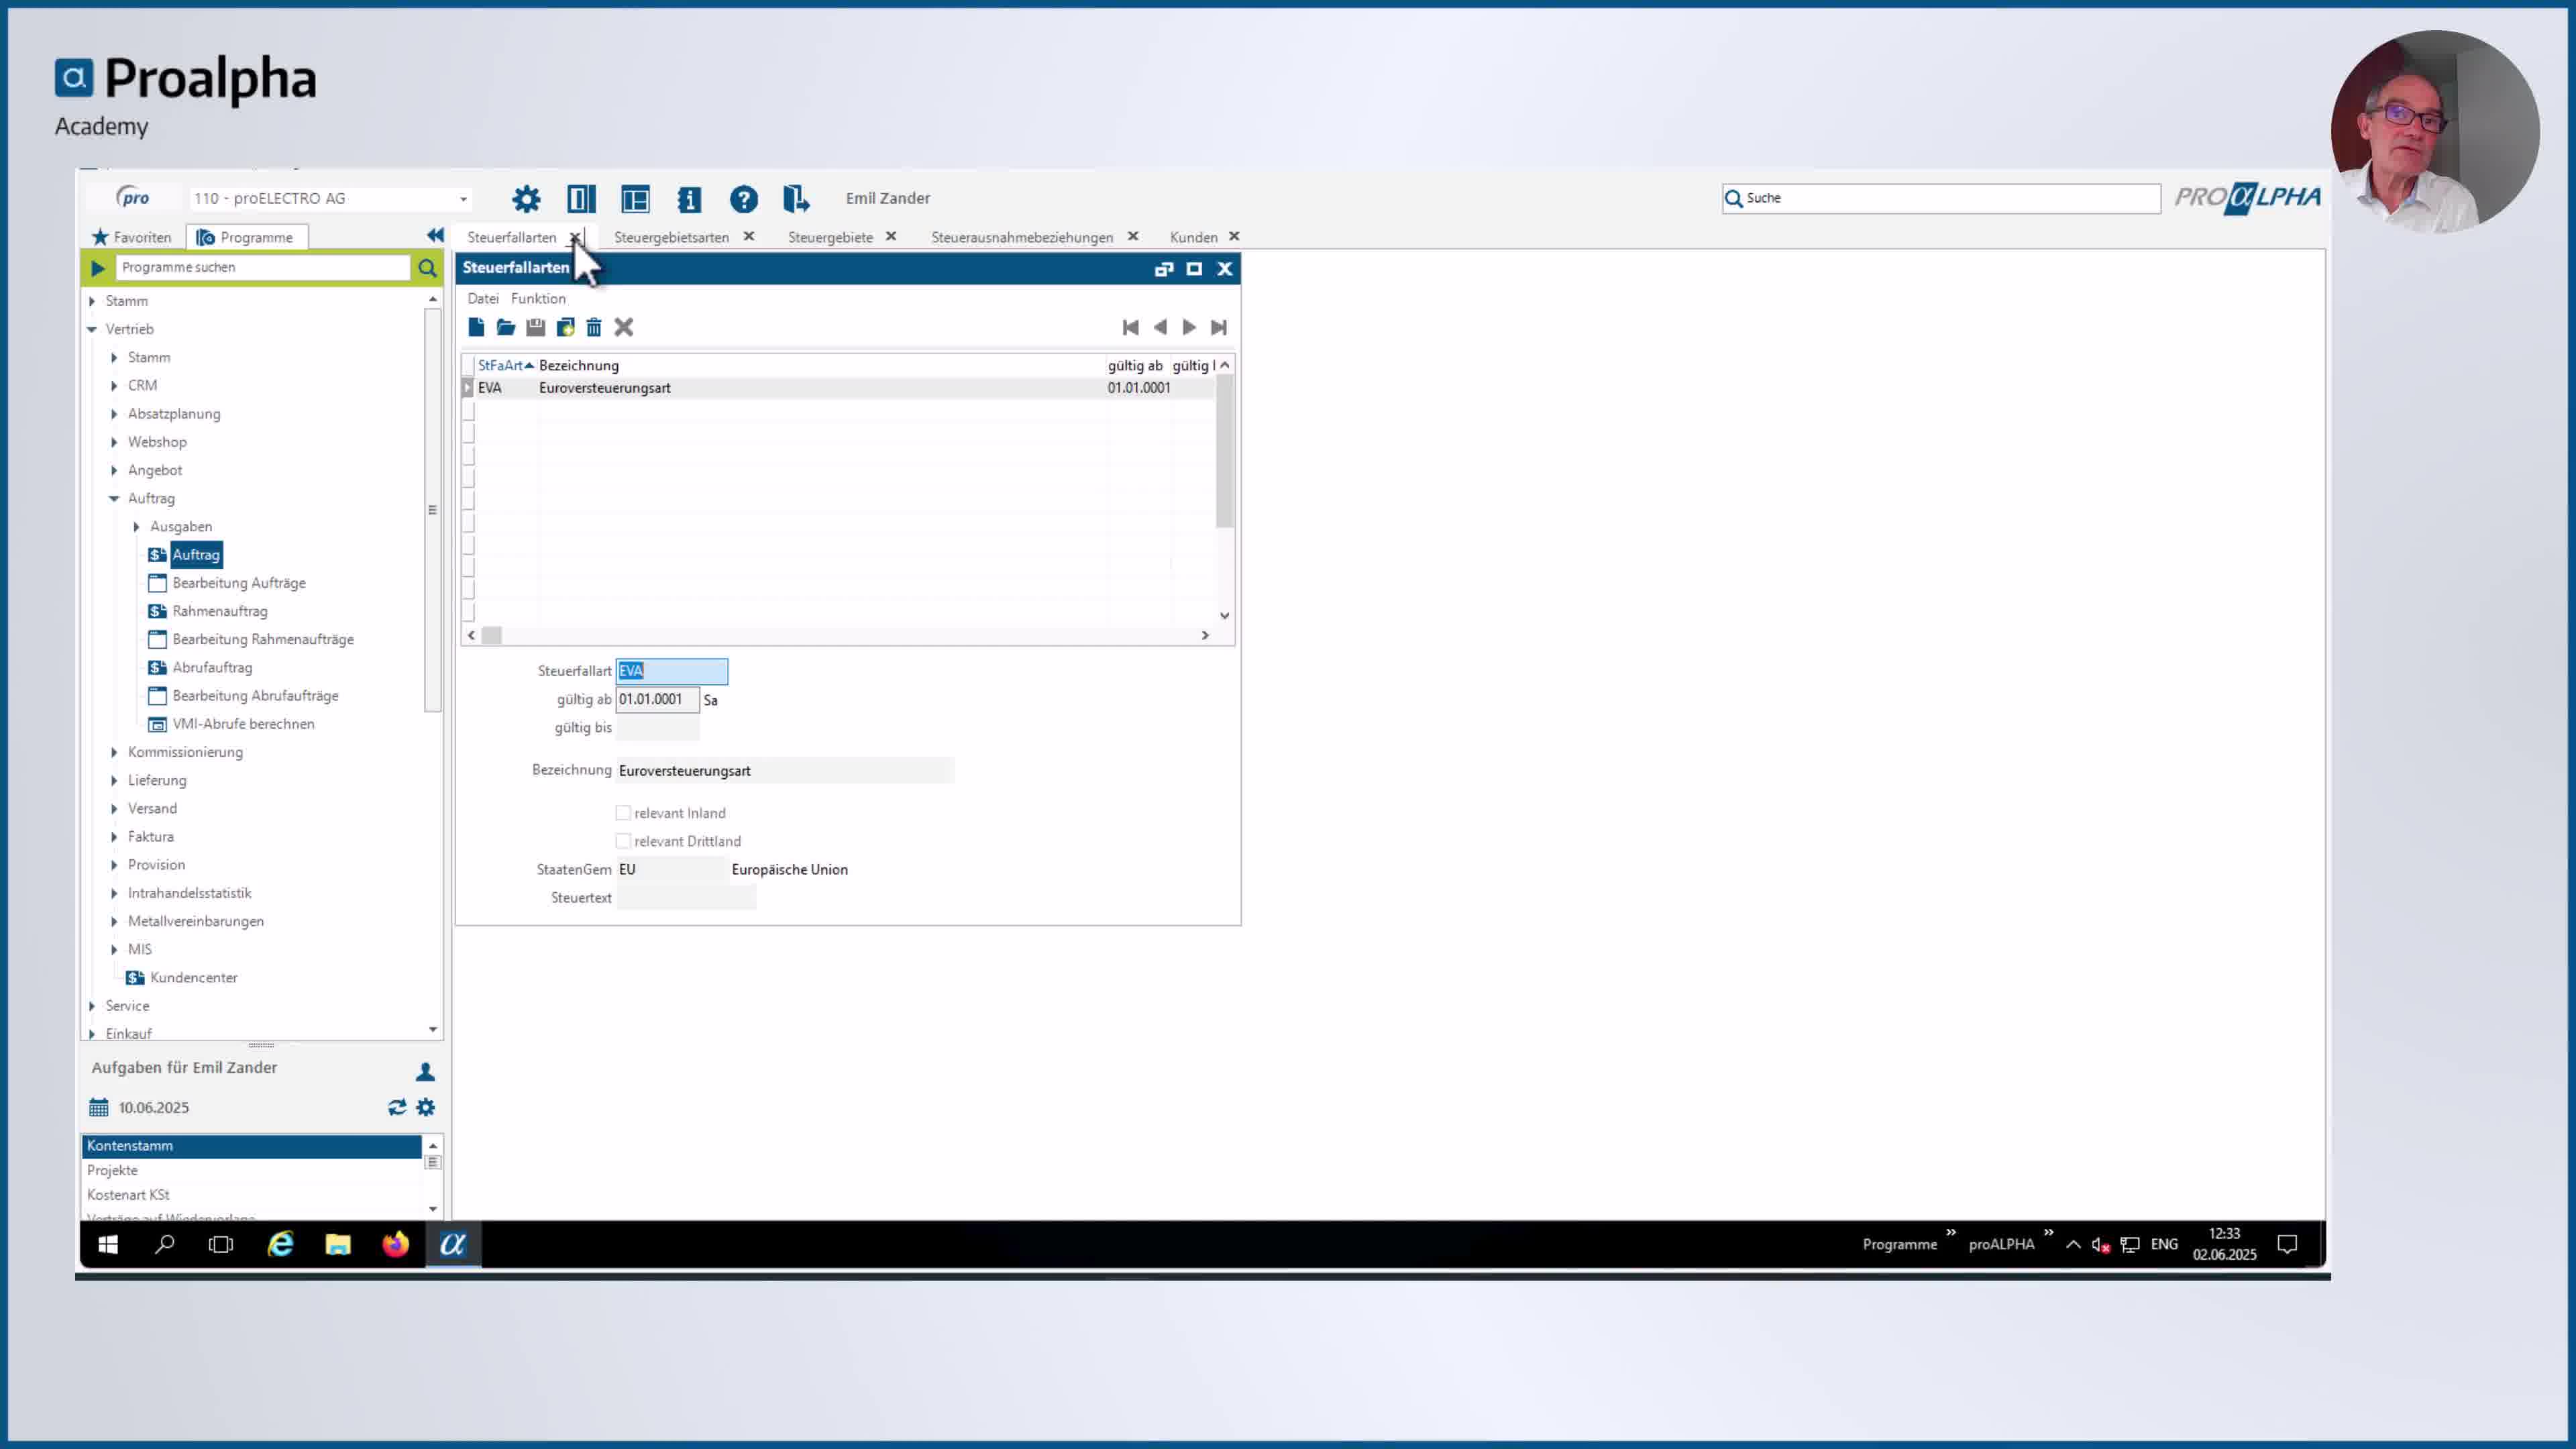Open the Datei menu
The height and width of the screenshot is (1449, 2576).
pos(483,298)
